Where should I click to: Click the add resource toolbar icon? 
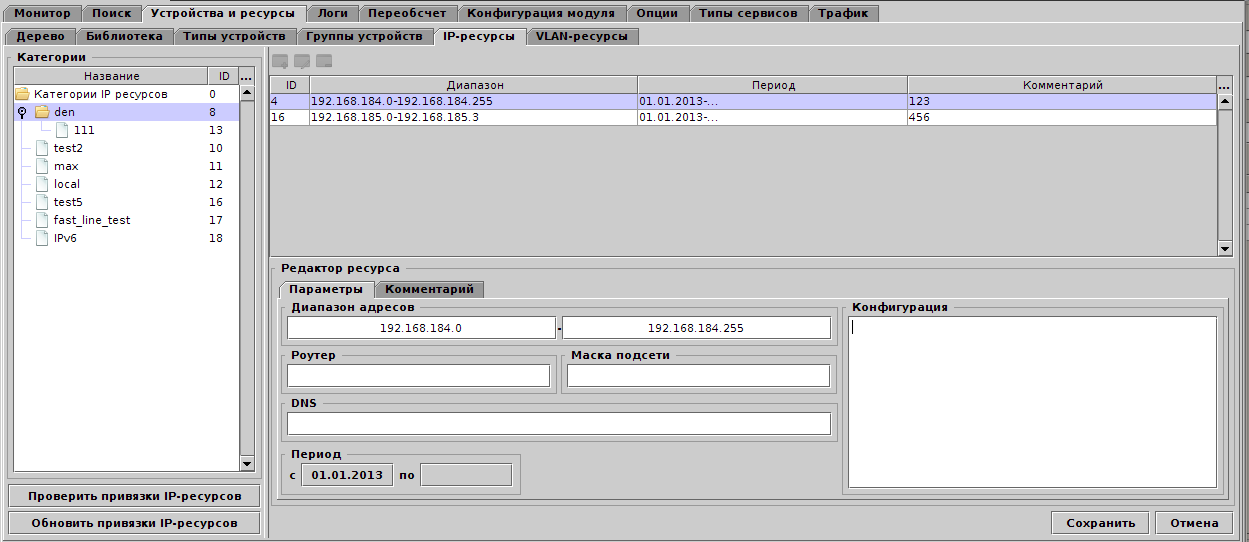pos(280,61)
